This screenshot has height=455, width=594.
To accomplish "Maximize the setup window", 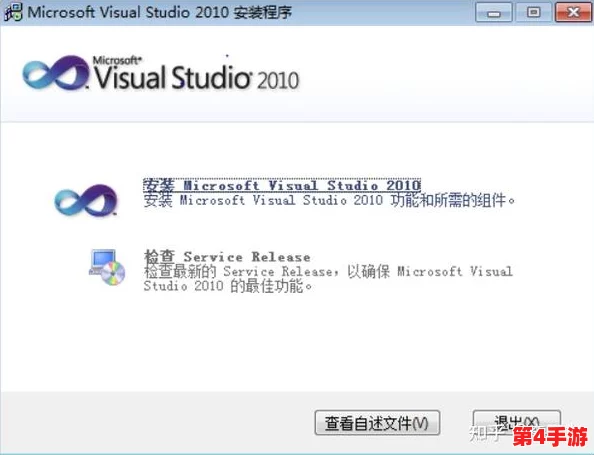I will pyautogui.click(x=533, y=12).
